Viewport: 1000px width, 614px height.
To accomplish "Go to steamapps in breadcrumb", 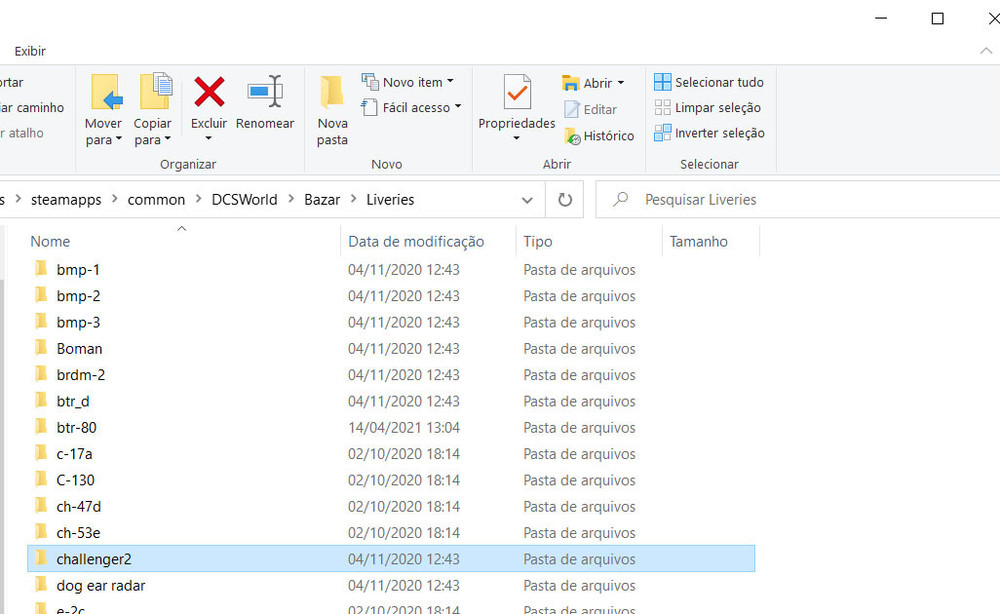I will tap(66, 200).
